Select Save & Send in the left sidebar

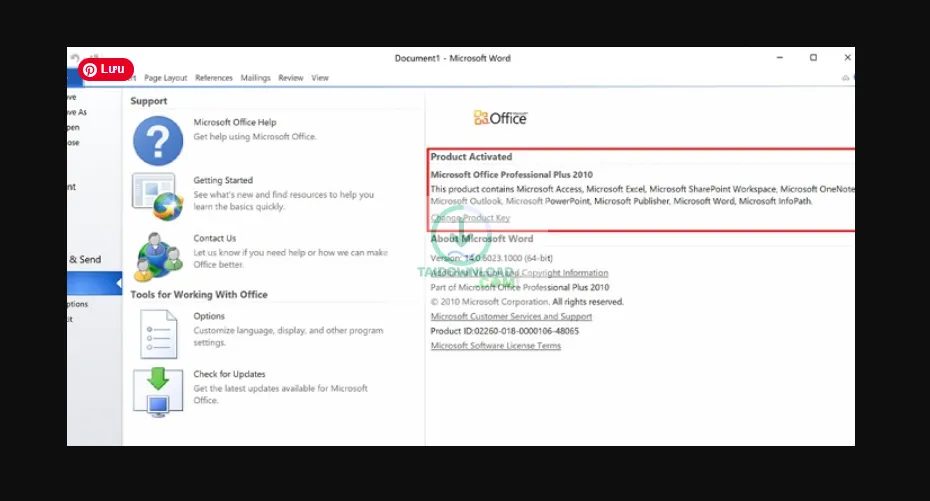pos(84,260)
